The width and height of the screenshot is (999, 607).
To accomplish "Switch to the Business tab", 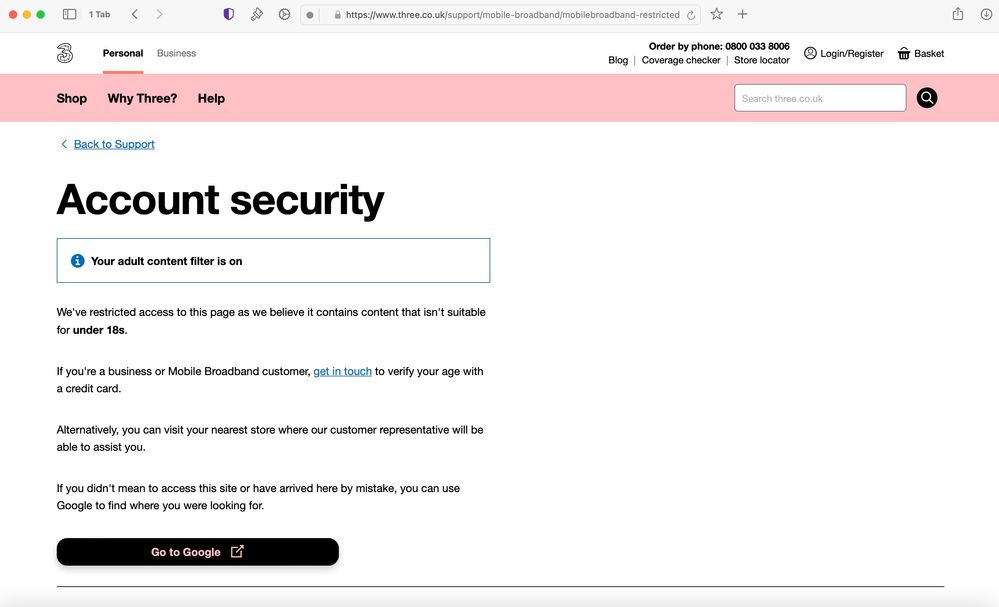I will tap(176, 53).
